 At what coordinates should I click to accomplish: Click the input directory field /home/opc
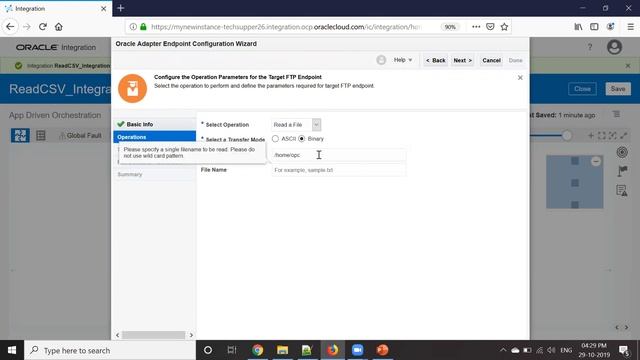click(339, 155)
